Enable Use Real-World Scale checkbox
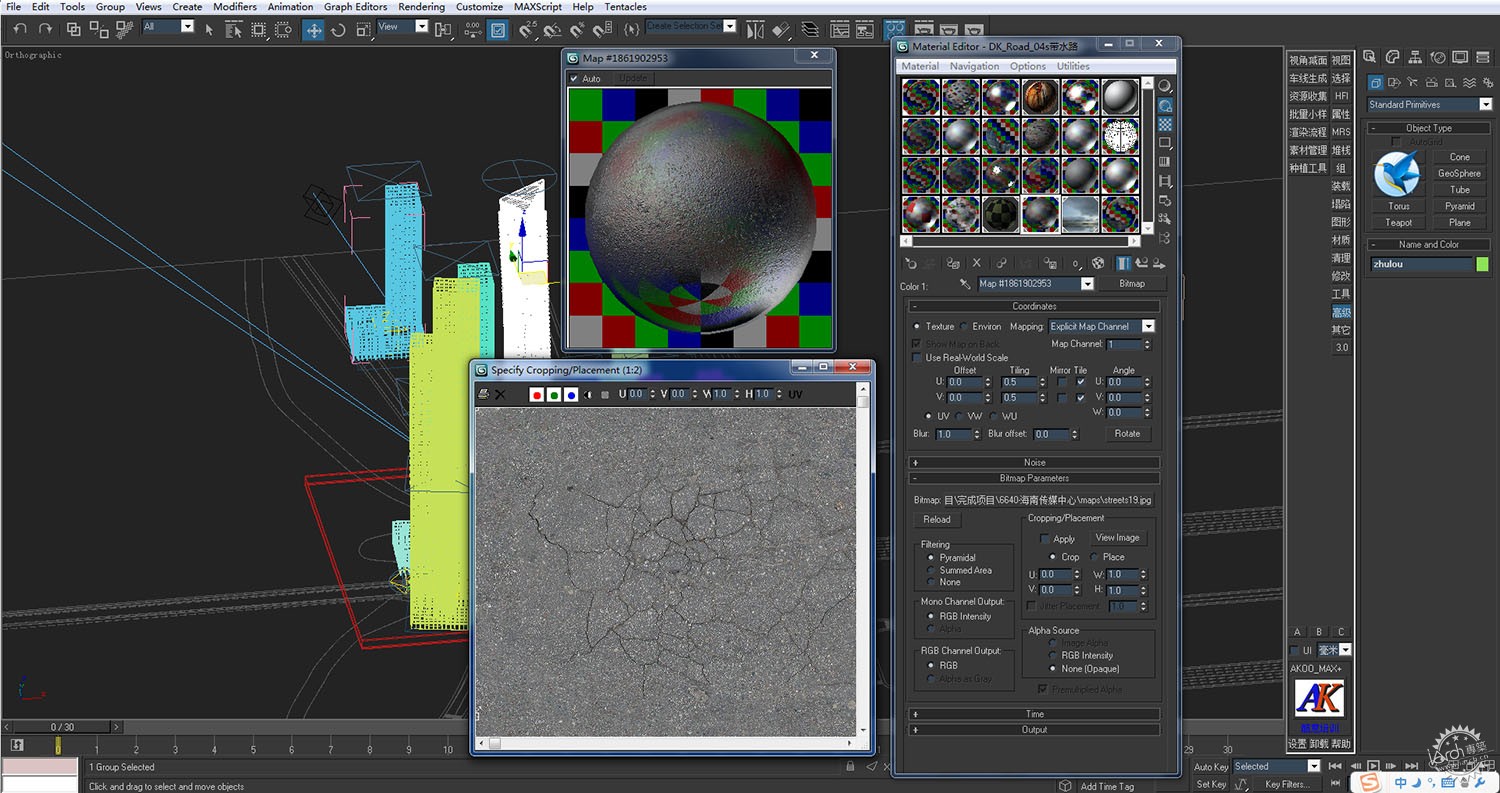The image size is (1500, 793). (x=917, y=357)
